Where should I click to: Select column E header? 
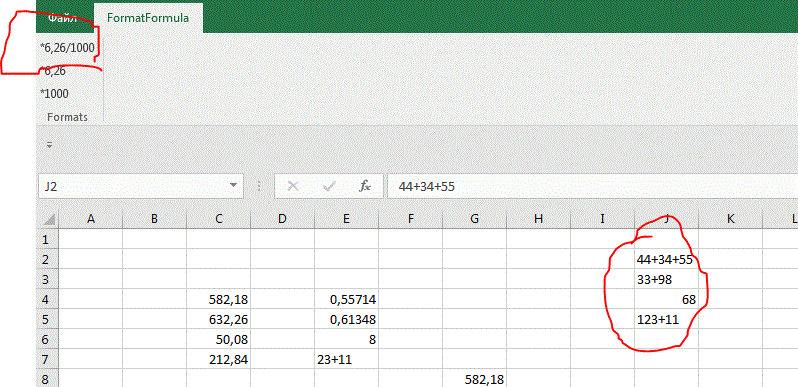[347, 219]
